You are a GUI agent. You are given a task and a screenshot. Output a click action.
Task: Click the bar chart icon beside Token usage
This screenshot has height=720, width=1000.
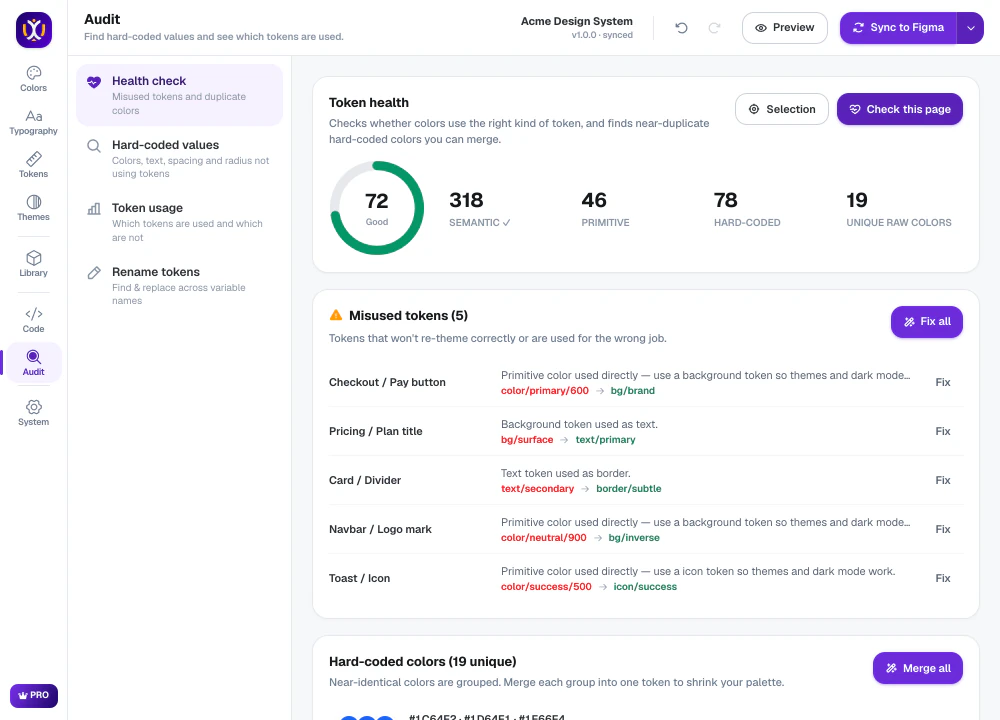pos(94,209)
